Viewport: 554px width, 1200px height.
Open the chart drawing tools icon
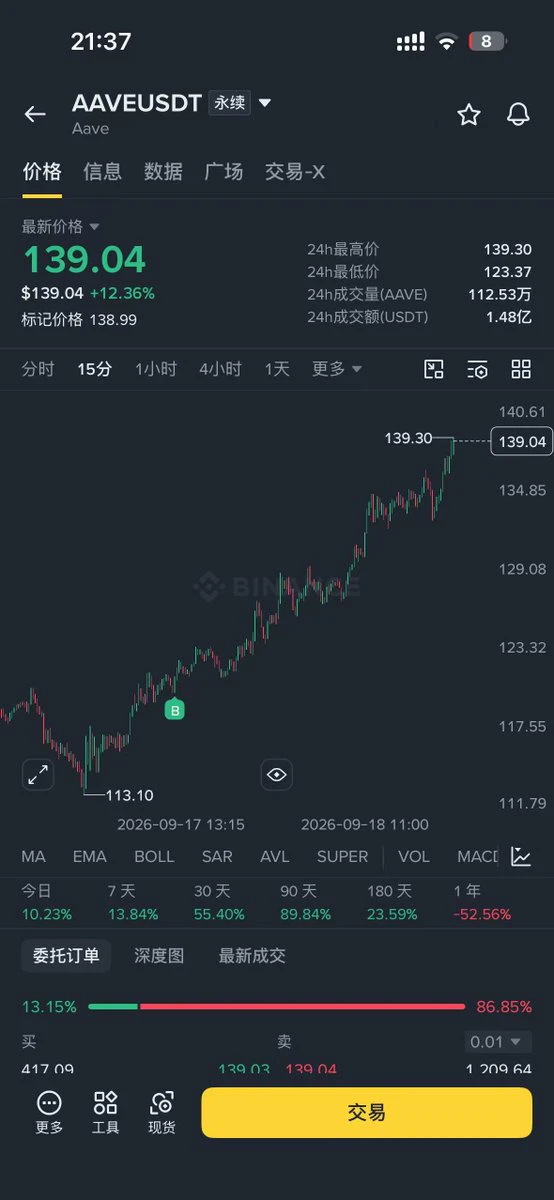pos(434,369)
